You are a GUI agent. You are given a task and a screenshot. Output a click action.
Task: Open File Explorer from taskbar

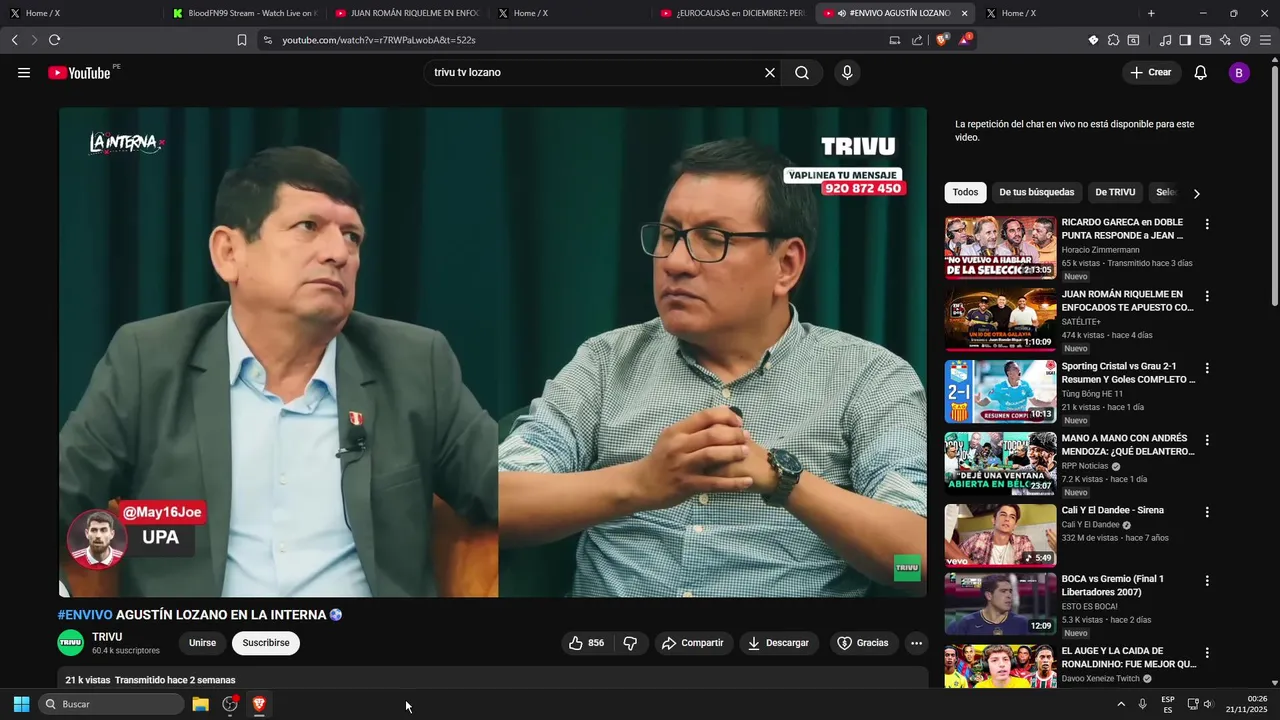(200, 704)
